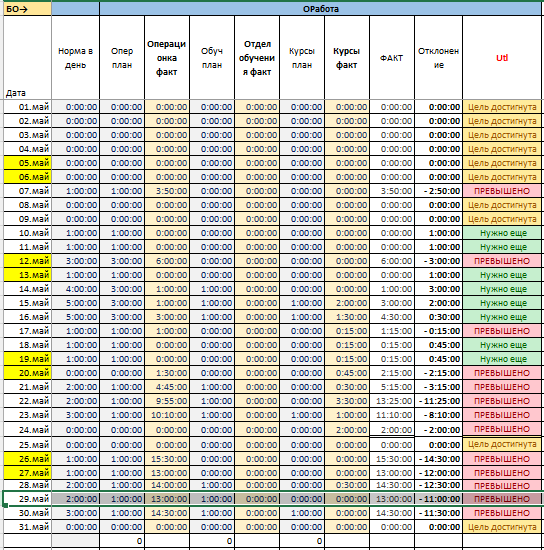Screen dimensions: 544x550
Task: Click the 13:25:00 ФАКТ cell for 22.май
Action: tap(392, 401)
